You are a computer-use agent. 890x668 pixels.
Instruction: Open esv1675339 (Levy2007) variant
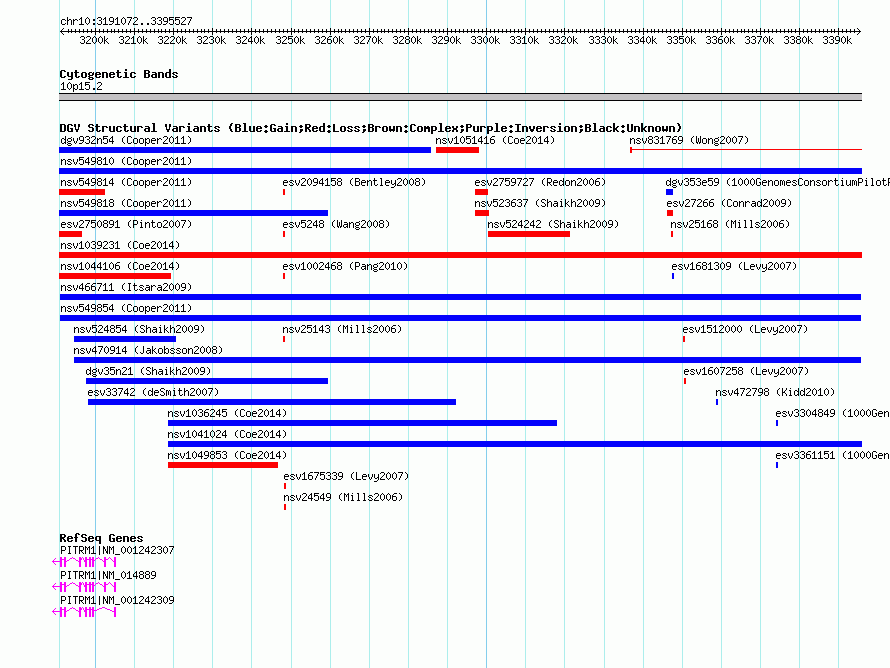pyautogui.click(x=346, y=476)
